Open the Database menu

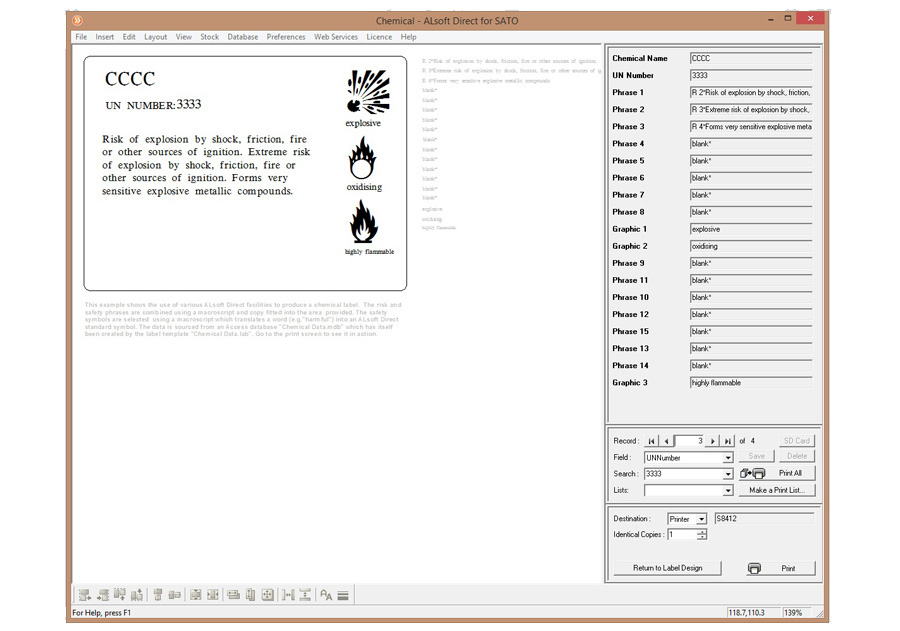click(x=242, y=37)
